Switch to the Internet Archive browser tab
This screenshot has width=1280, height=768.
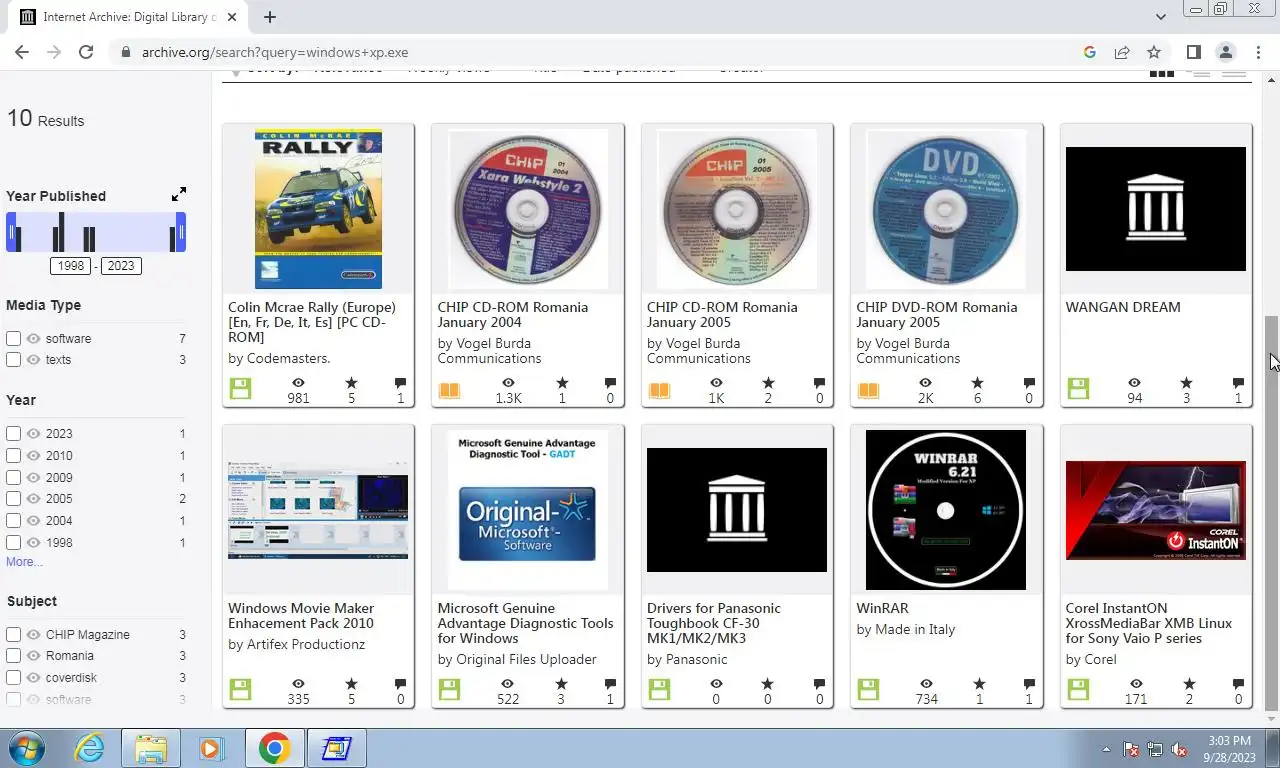pos(130,17)
